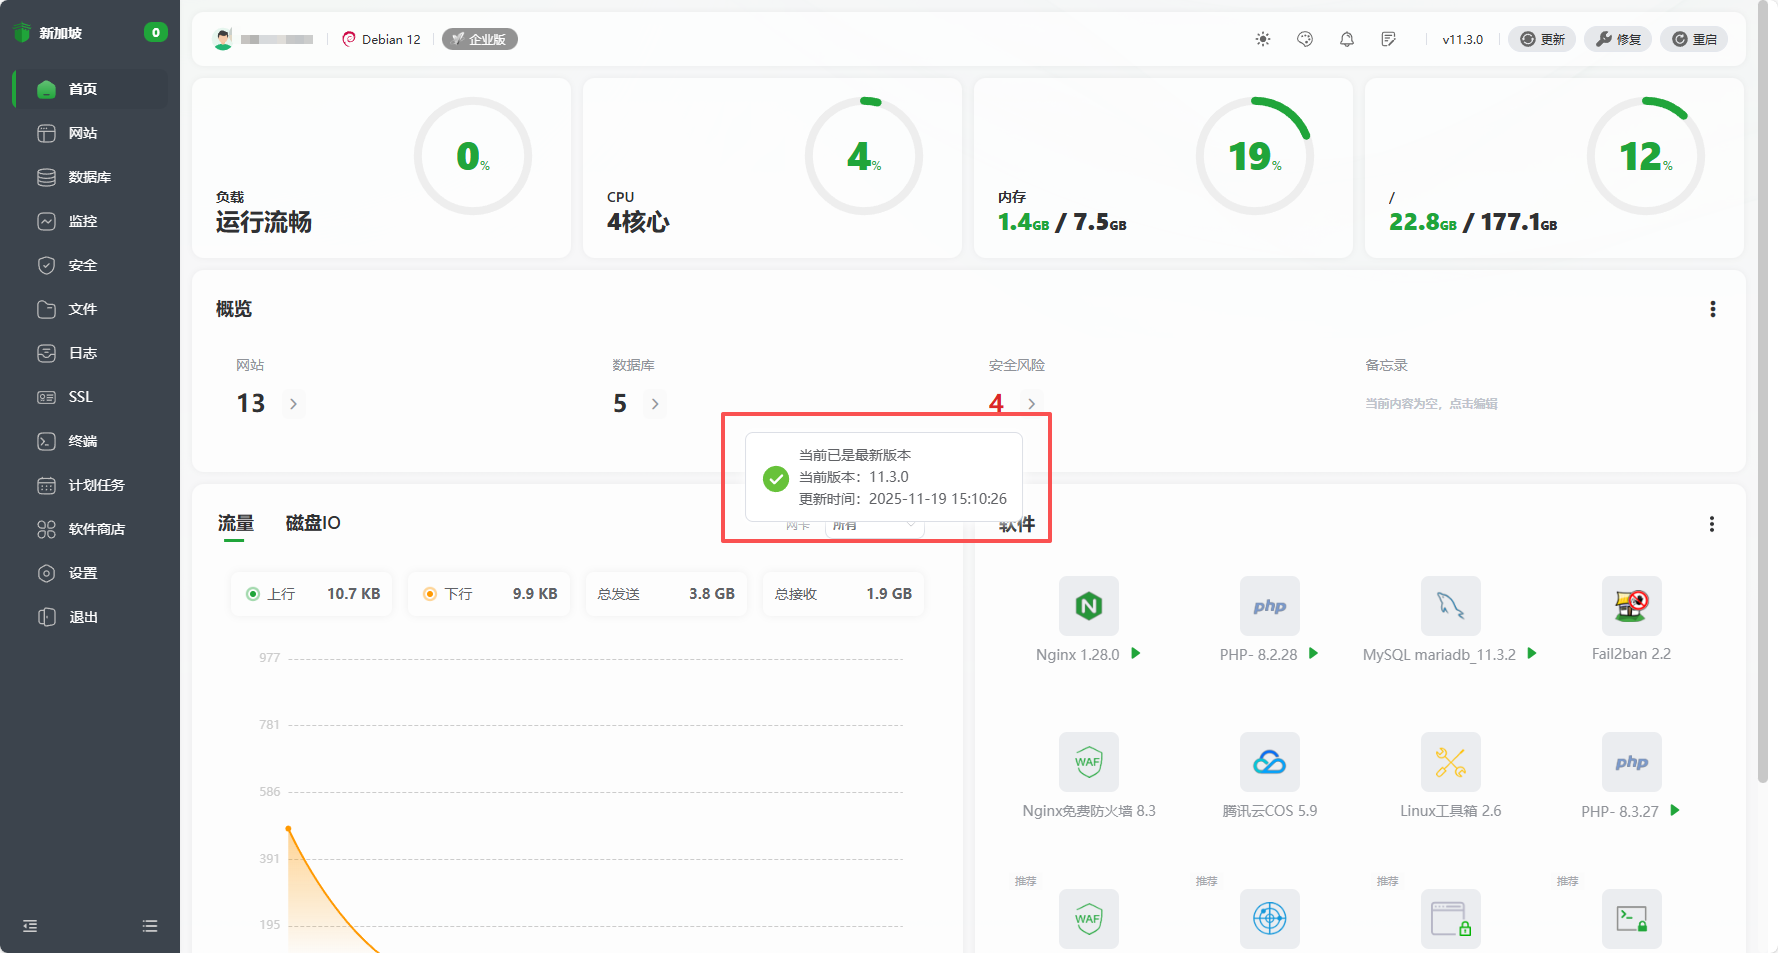Click the 更新 button
Screen dimensions: 1778x953
(x=1542, y=39)
